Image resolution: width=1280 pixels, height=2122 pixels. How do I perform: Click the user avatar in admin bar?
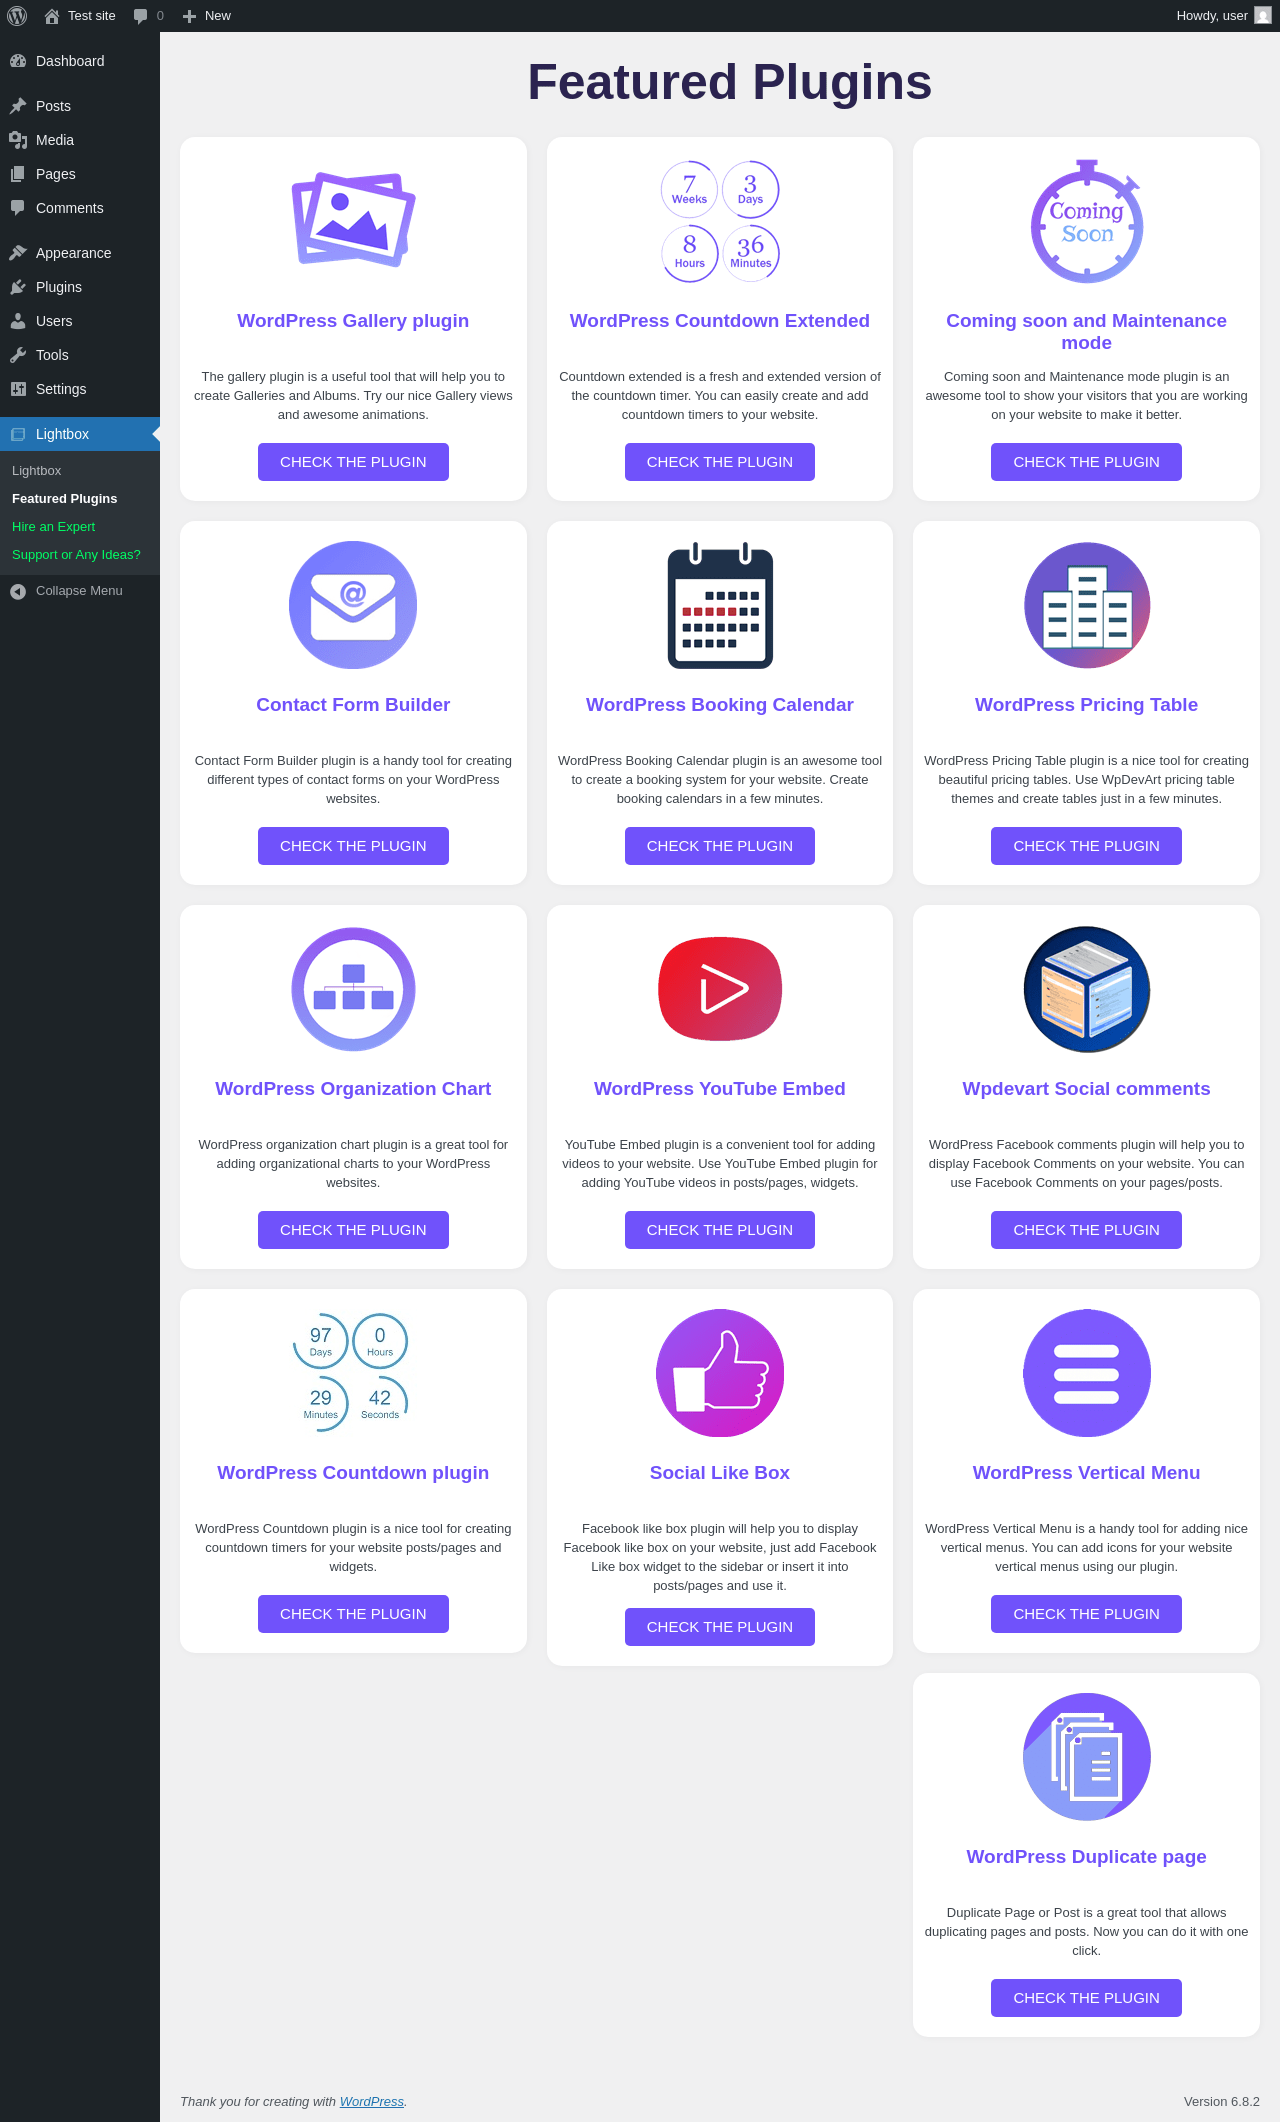[x=1263, y=16]
